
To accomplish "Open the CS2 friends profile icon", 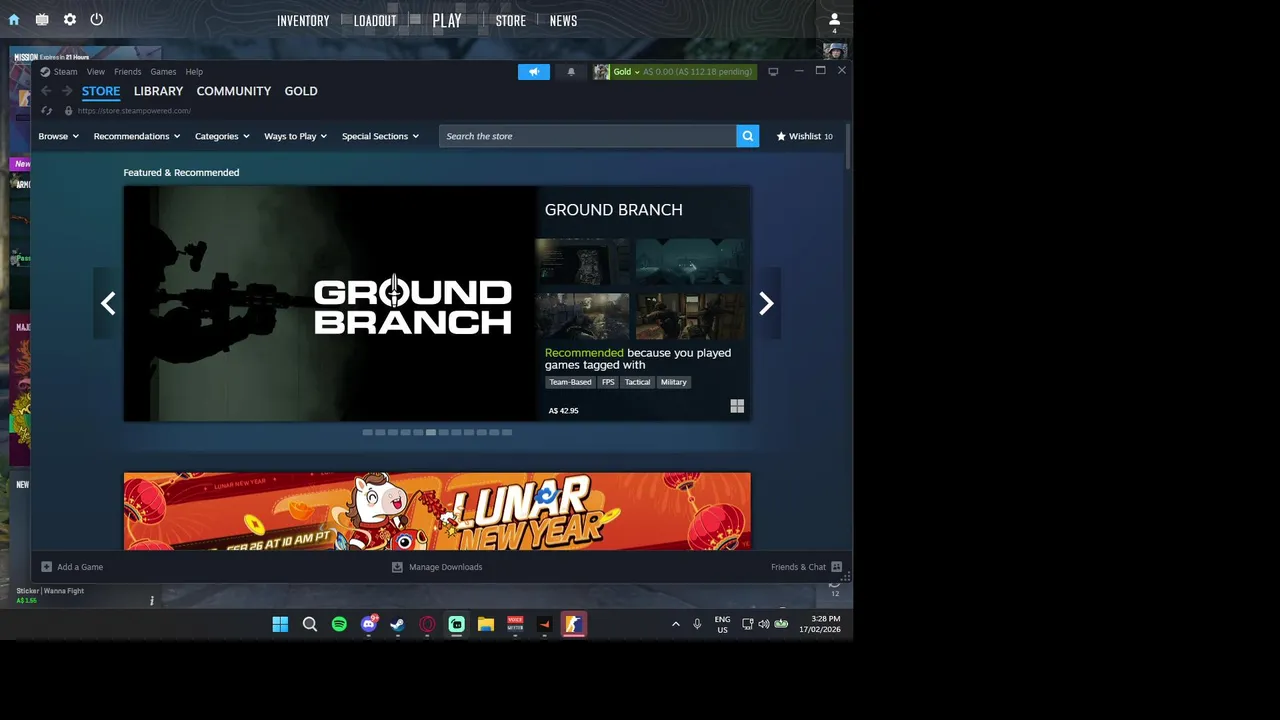I will click(834, 19).
